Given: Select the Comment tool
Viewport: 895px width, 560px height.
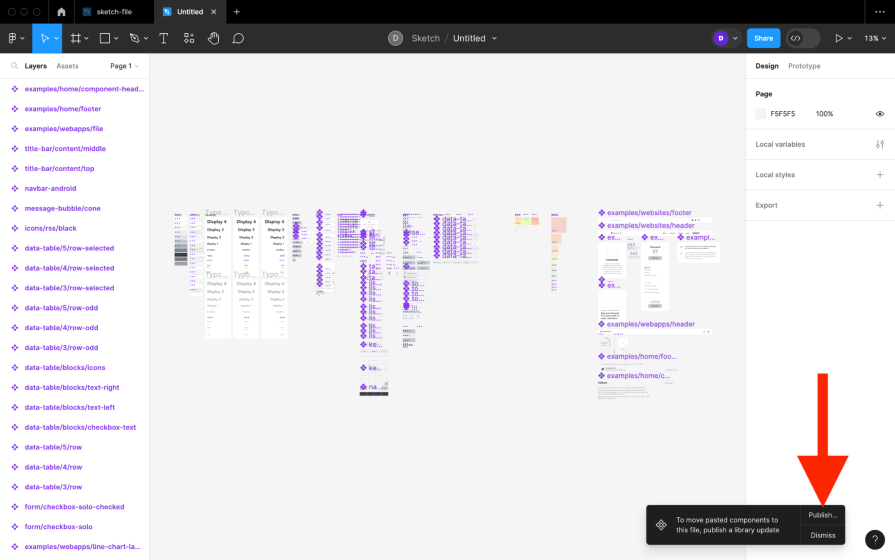Looking at the screenshot, I should [x=238, y=38].
